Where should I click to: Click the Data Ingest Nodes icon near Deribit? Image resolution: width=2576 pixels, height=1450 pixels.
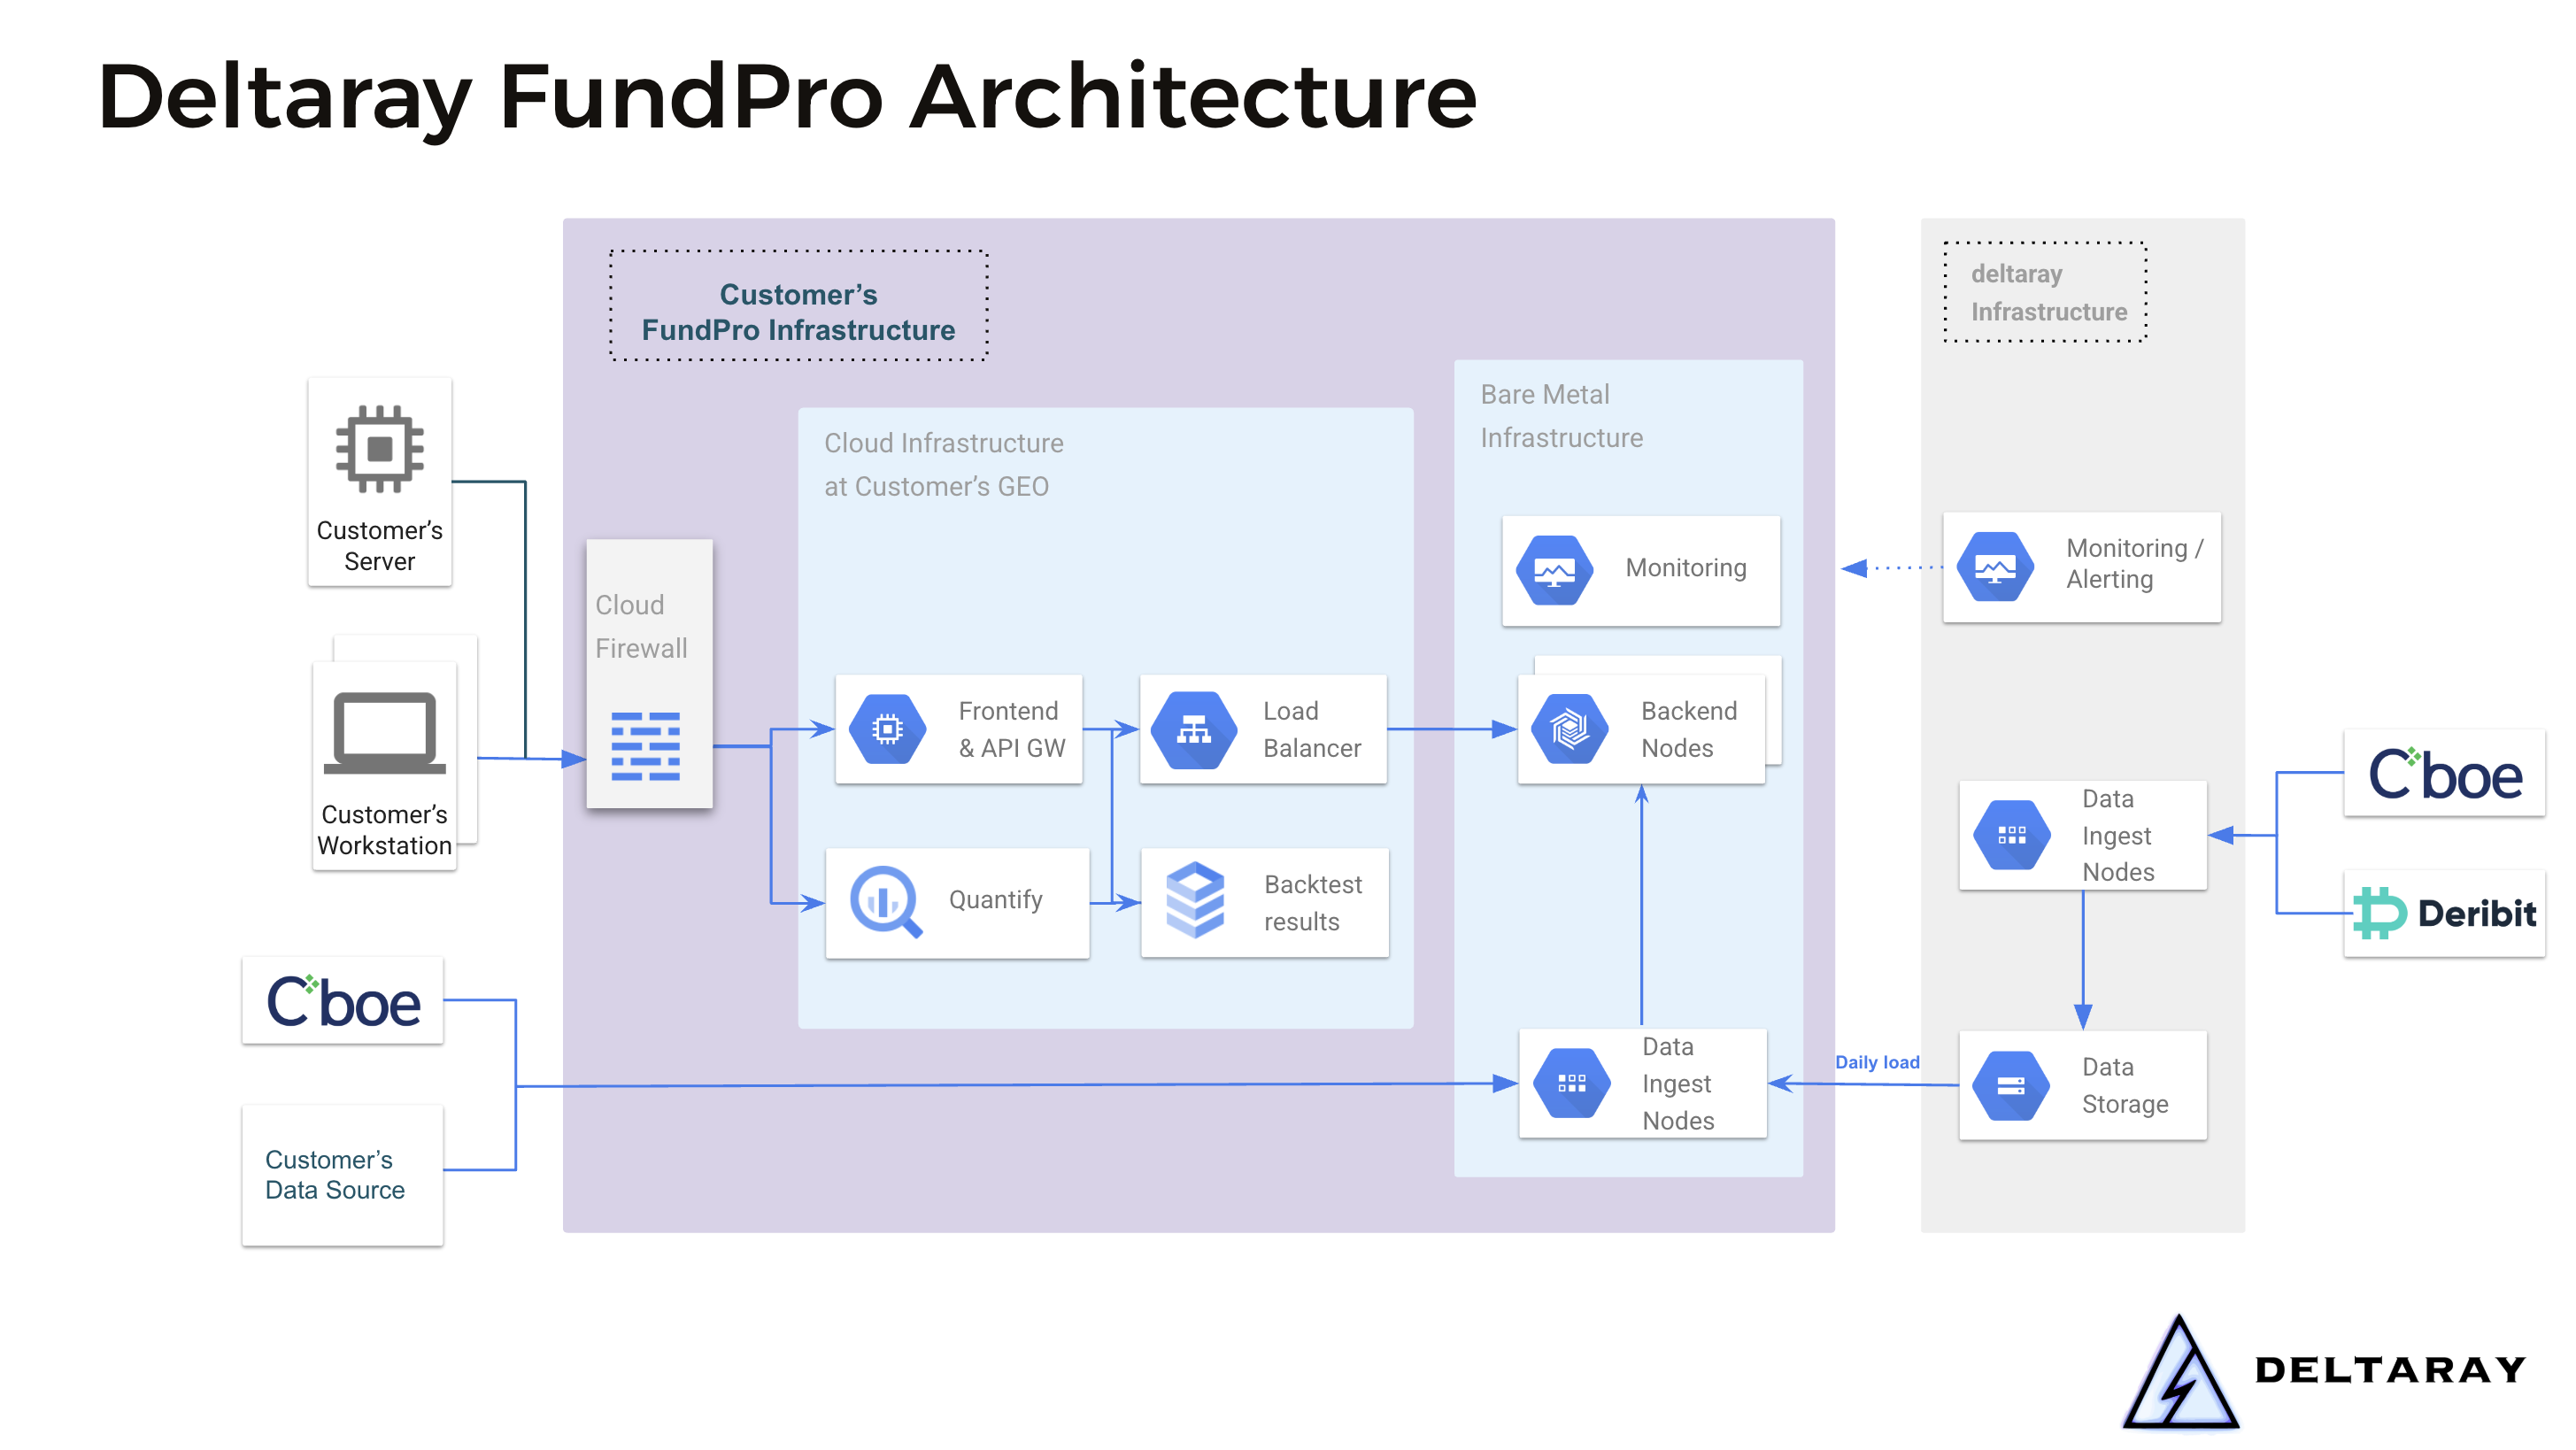(x=2011, y=836)
